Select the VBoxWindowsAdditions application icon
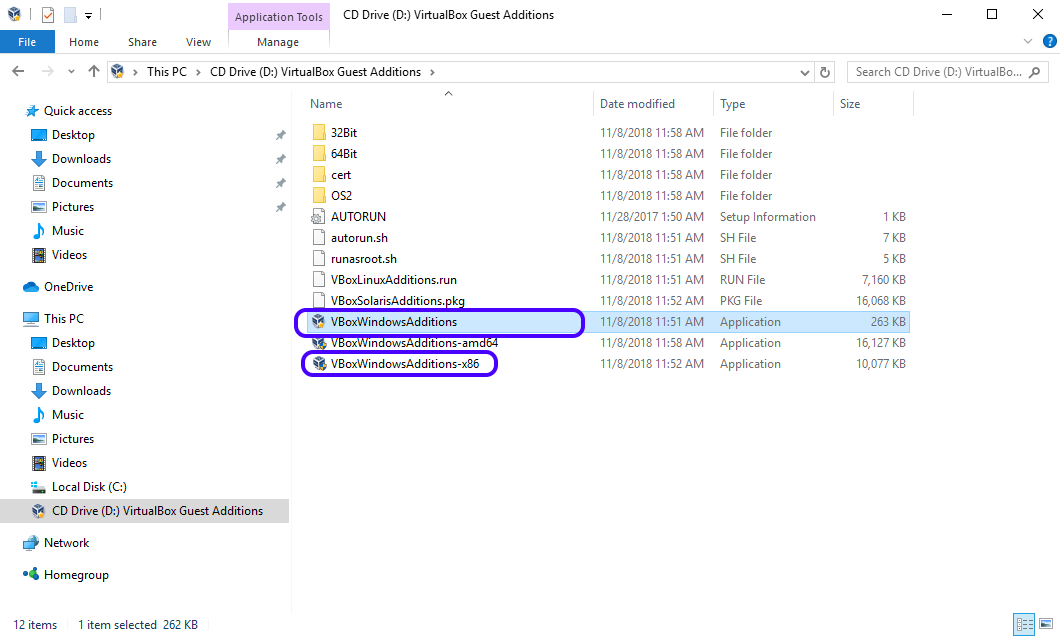Viewport: 1060px width, 636px height. point(319,322)
